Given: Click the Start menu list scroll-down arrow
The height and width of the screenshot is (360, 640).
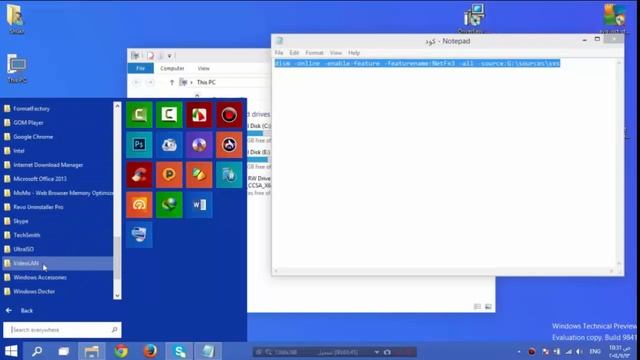Looking at the screenshot, I should point(118,296).
